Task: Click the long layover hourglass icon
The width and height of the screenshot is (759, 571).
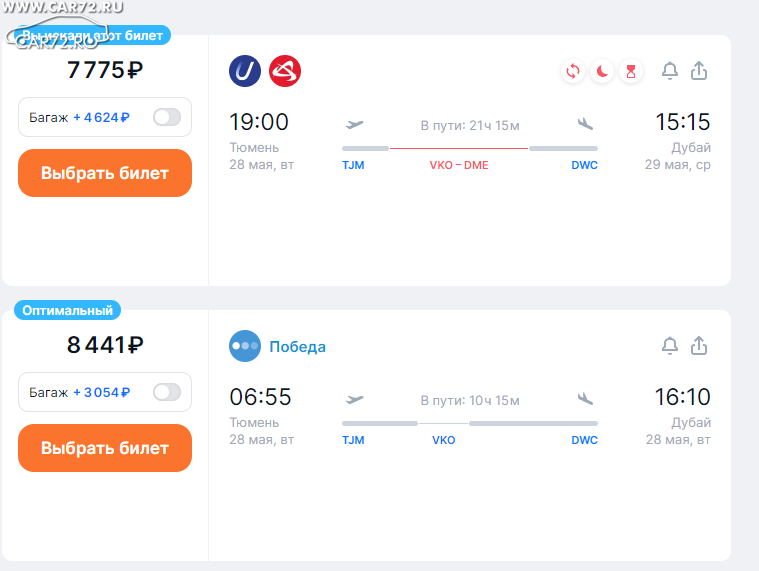Action: point(631,72)
